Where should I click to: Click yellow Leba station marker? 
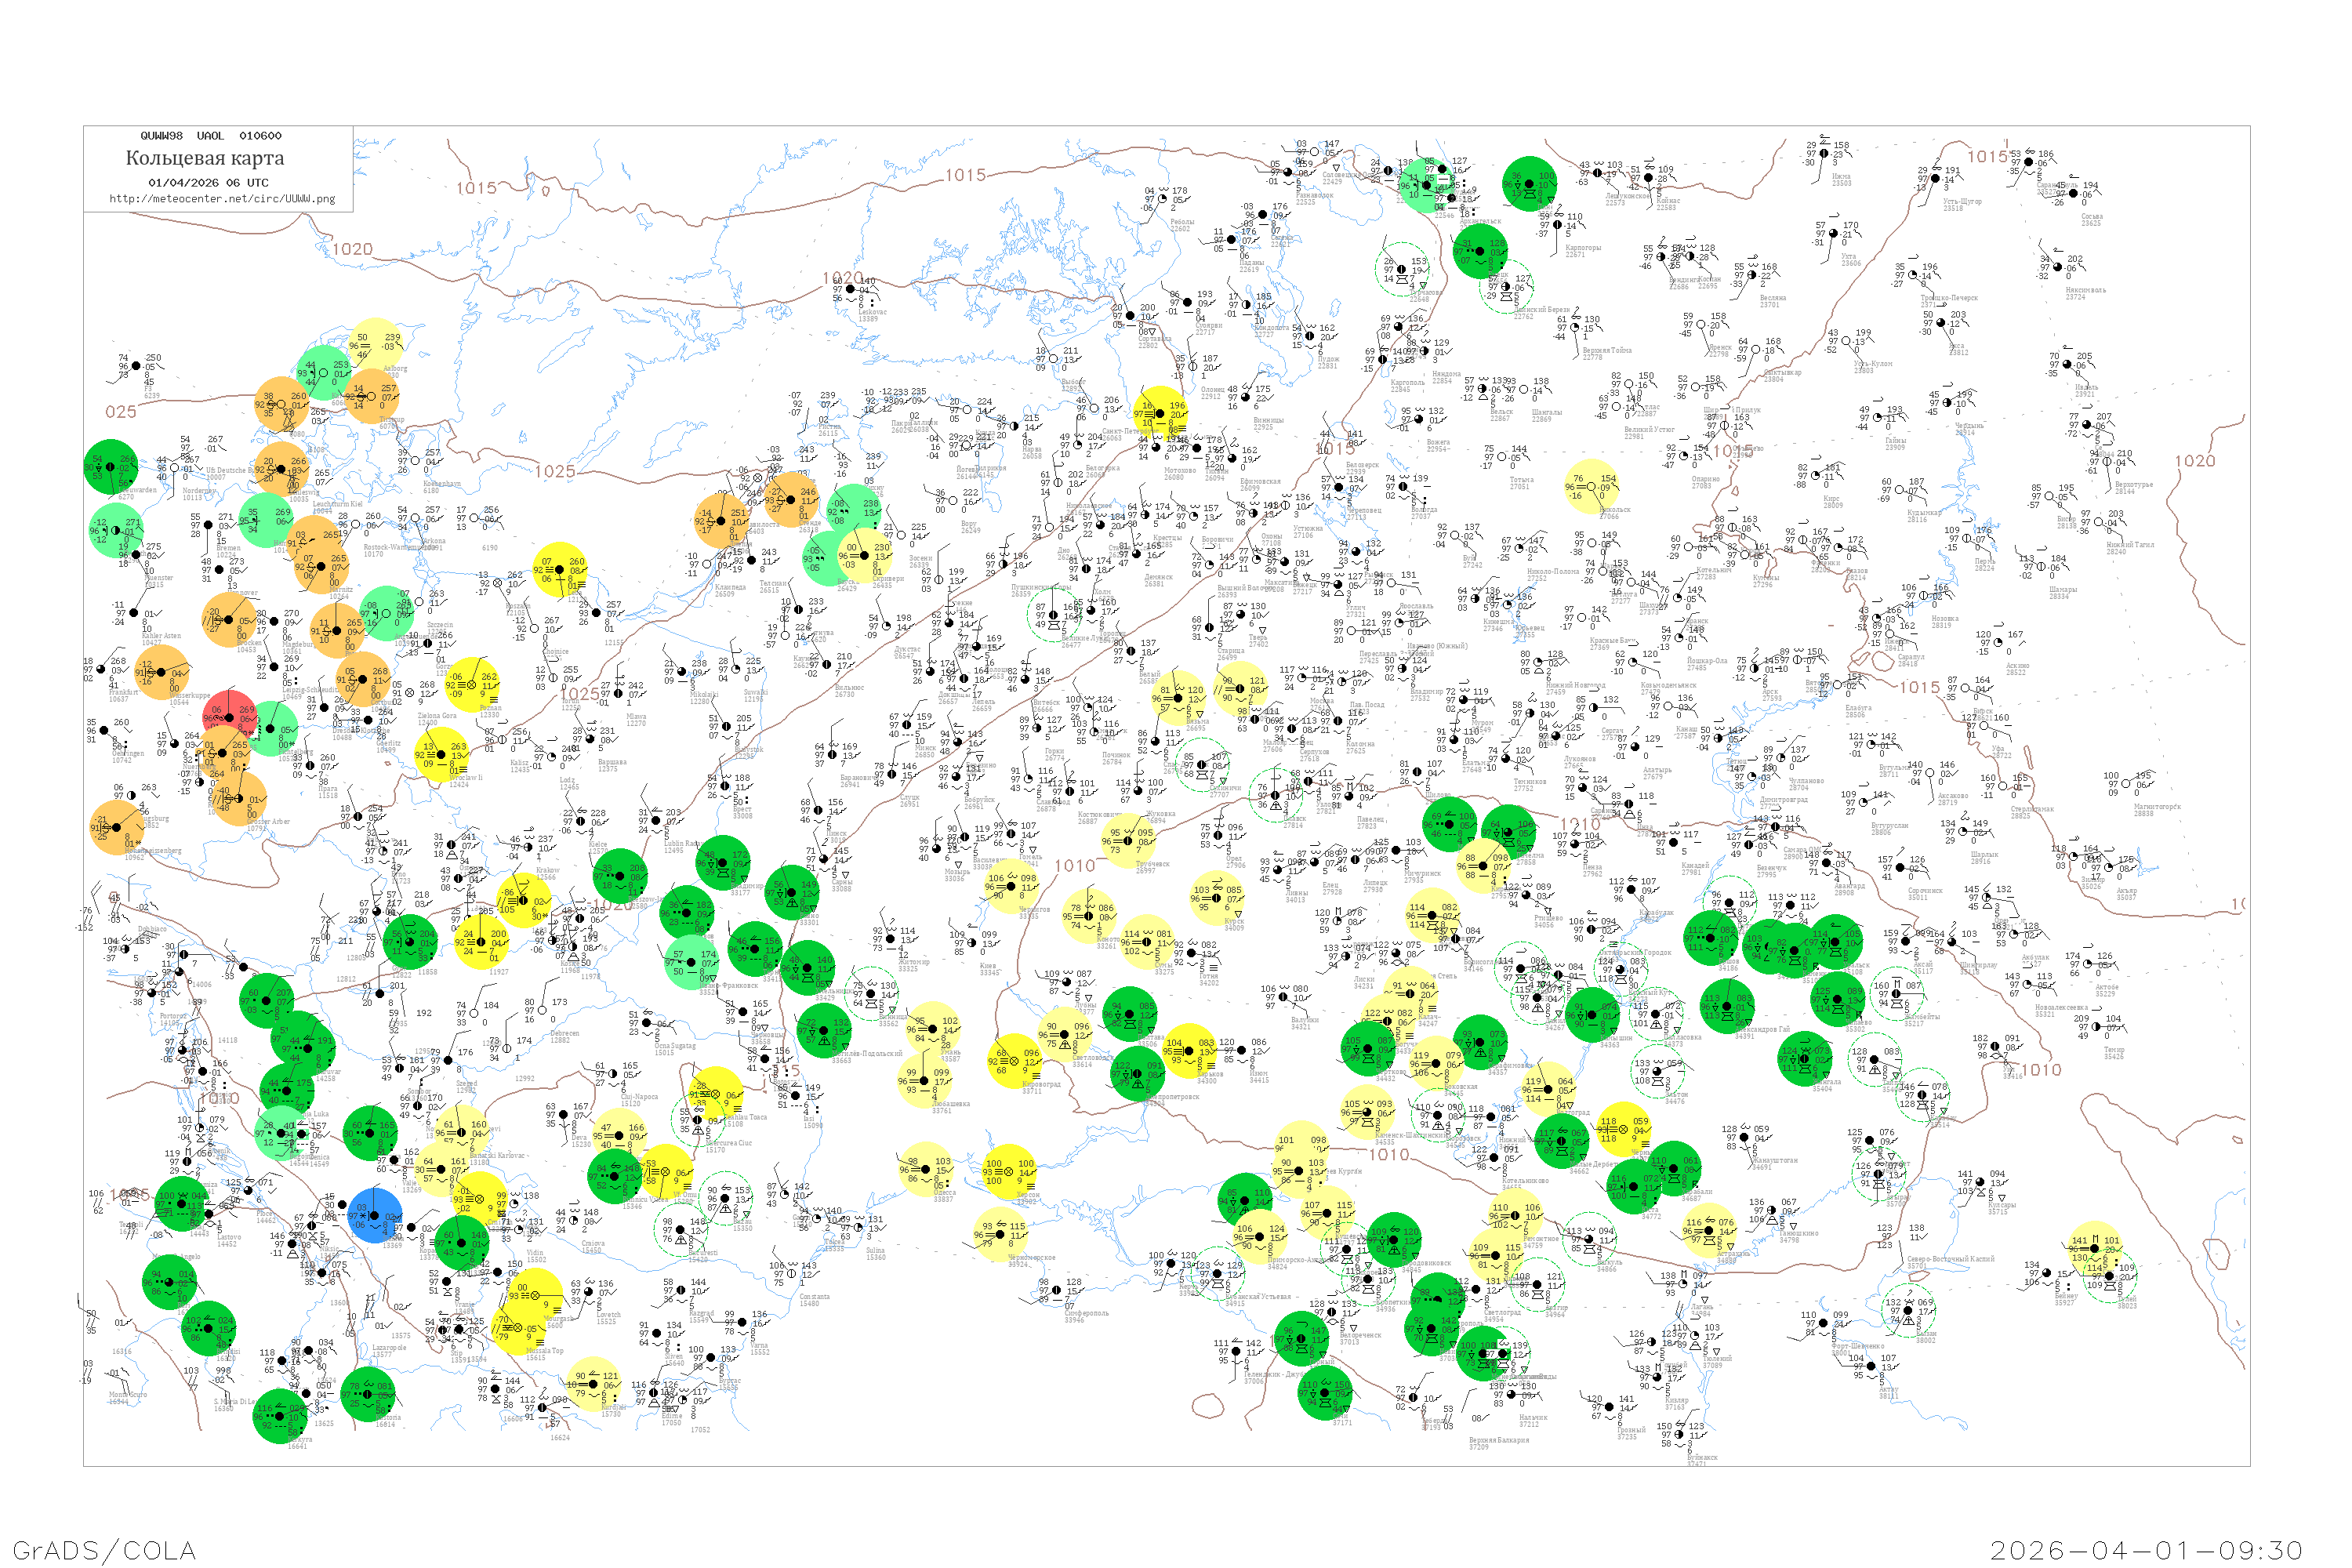[560, 570]
